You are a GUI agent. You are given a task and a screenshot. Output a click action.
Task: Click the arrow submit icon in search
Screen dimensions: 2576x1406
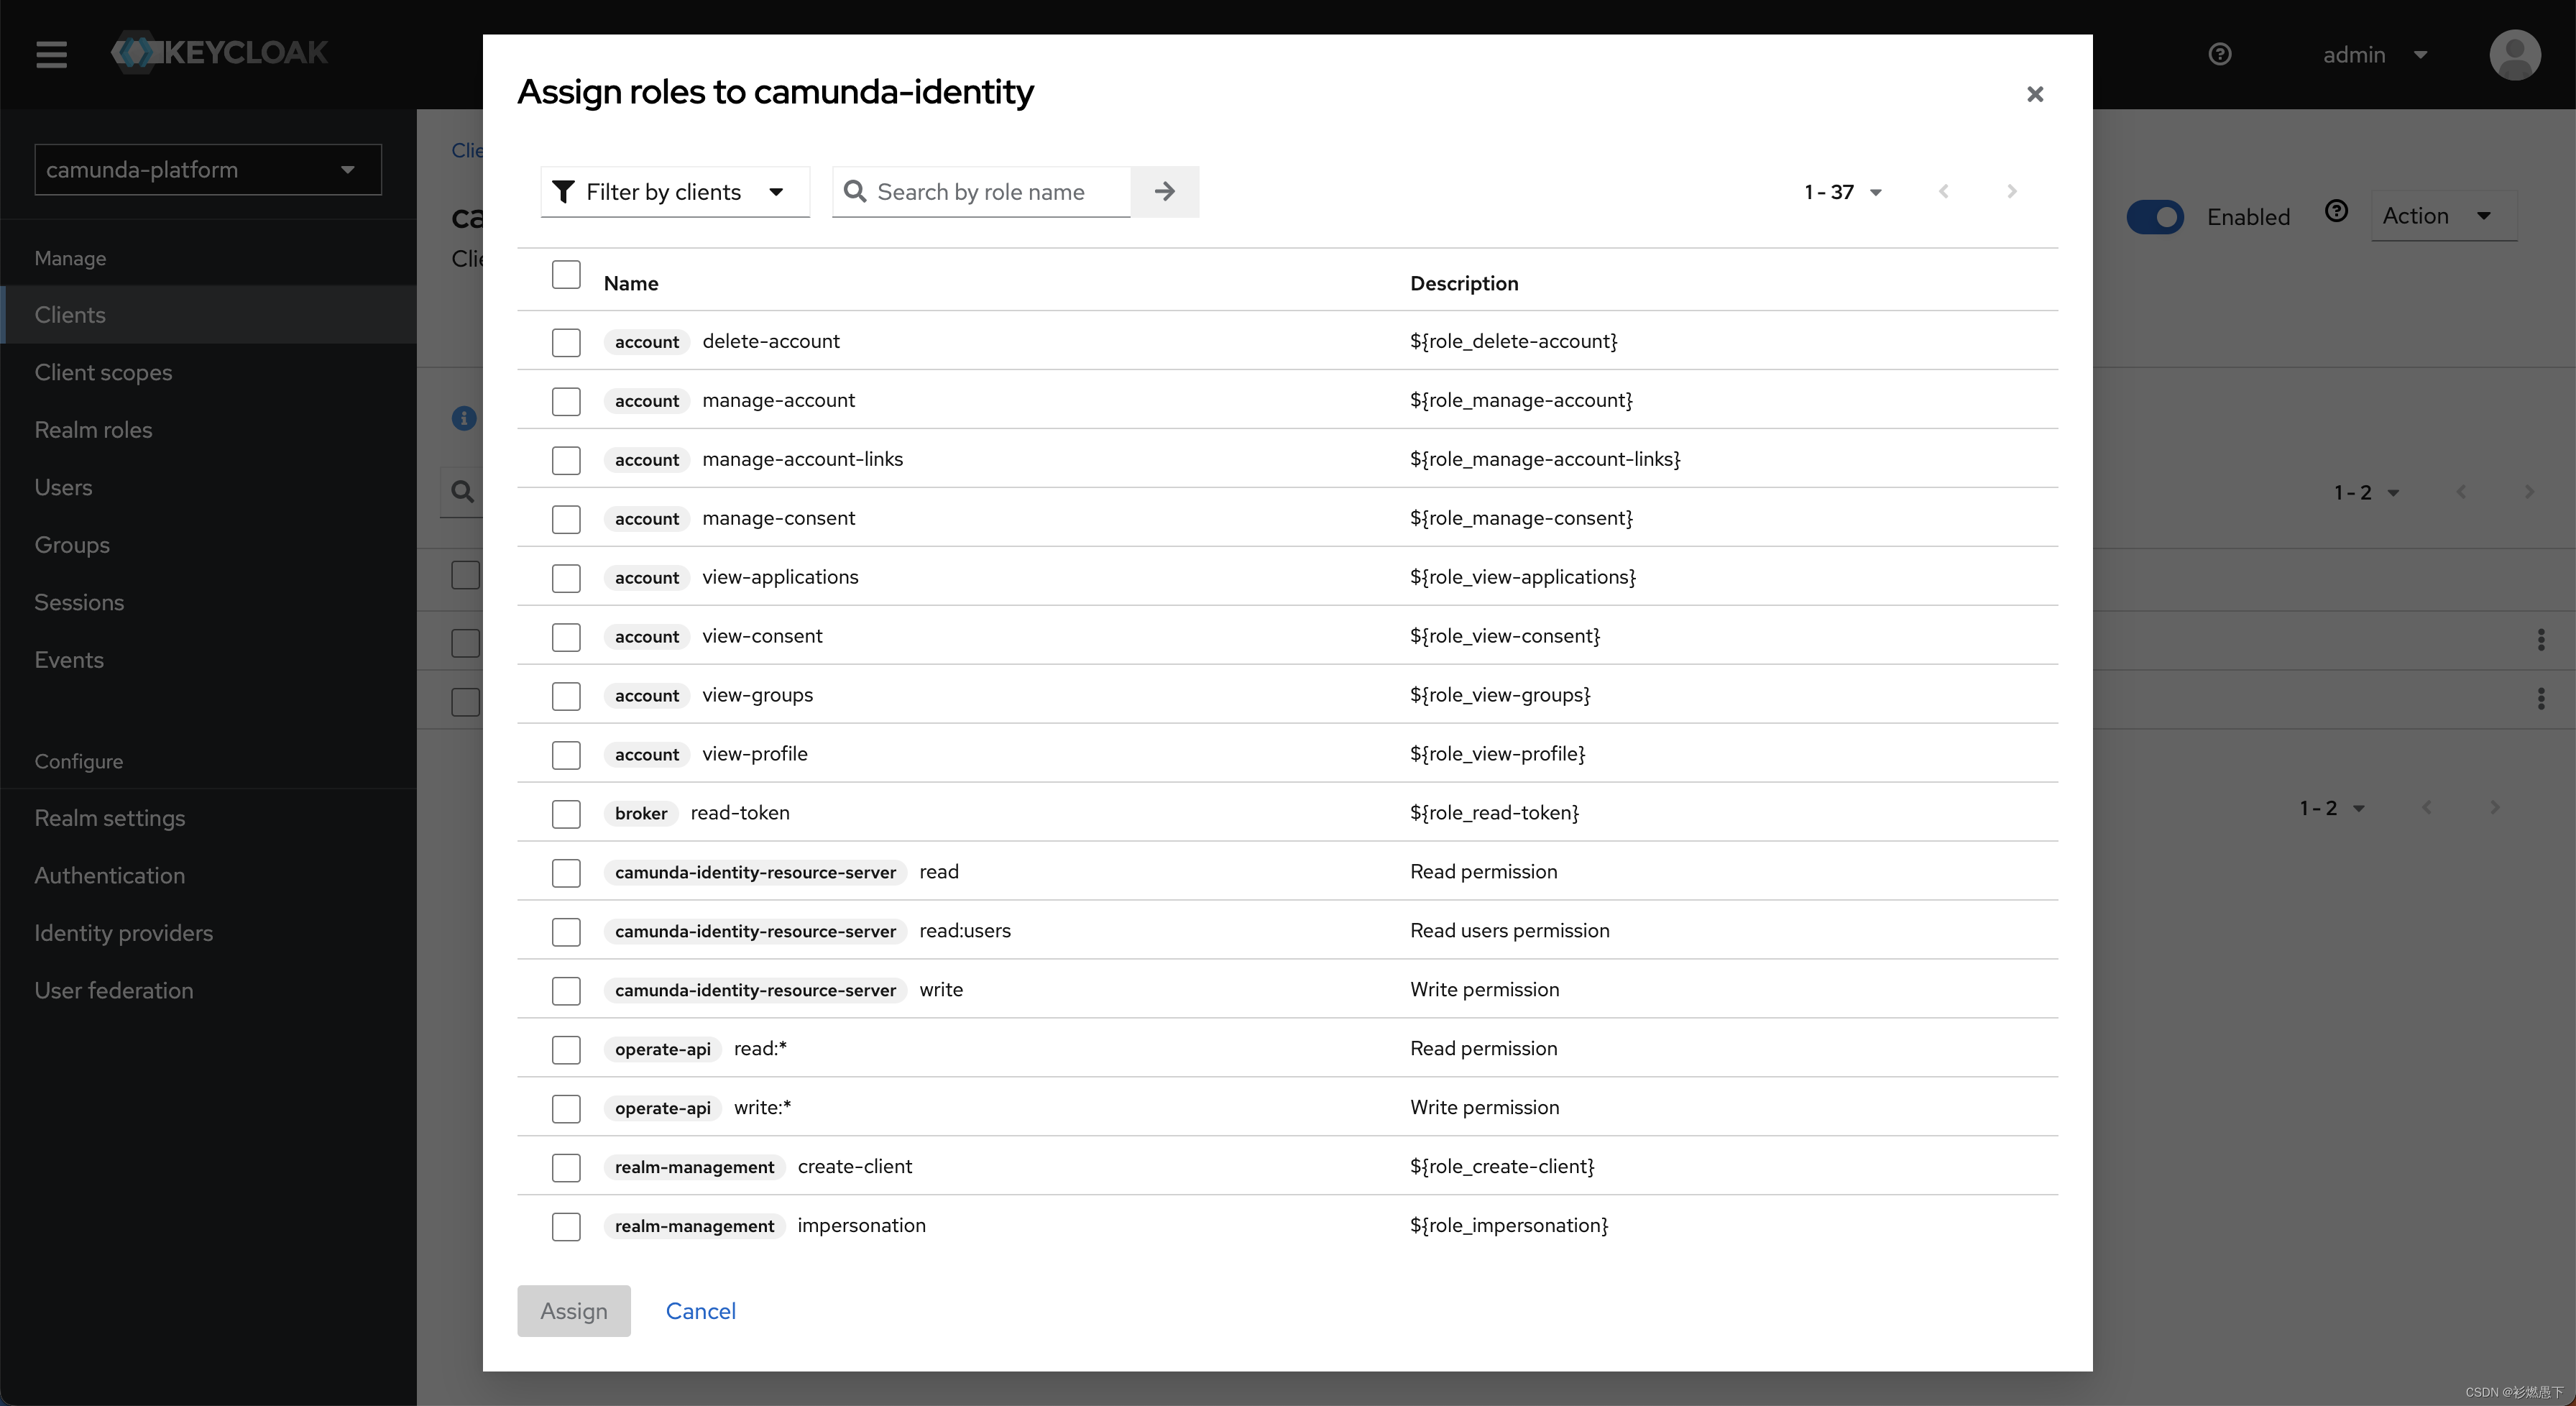tap(1170, 190)
